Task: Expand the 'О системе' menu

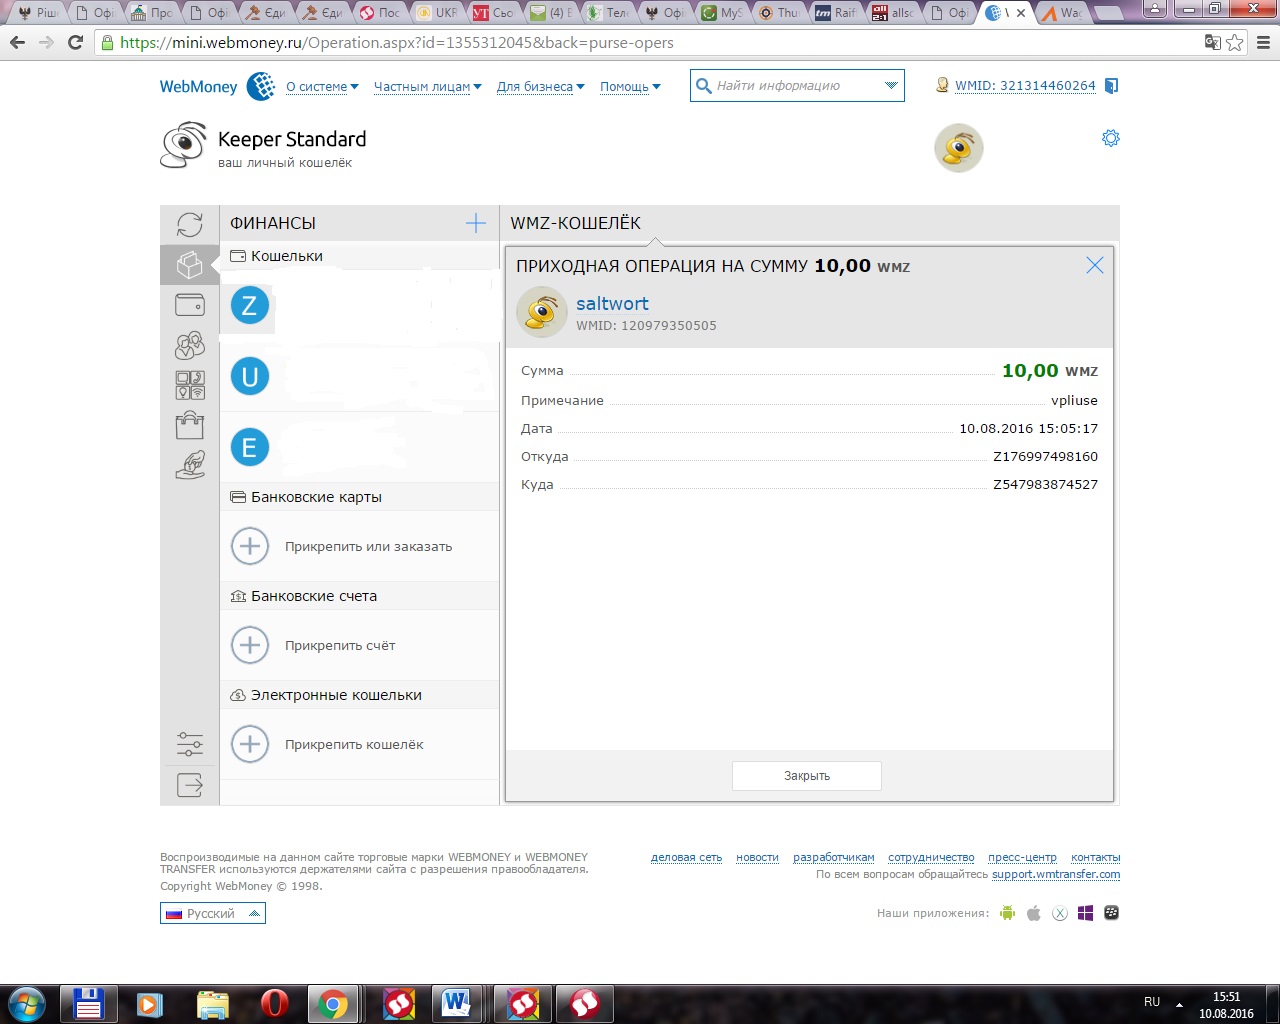Action: pos(322,87)
